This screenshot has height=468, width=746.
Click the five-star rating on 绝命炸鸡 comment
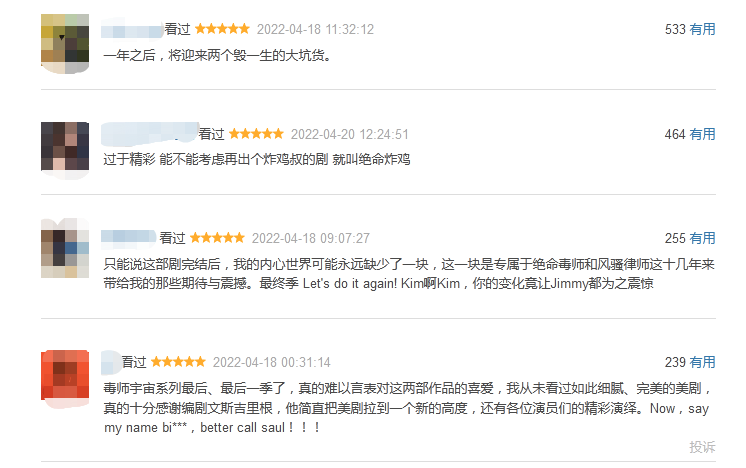(256, 134)
